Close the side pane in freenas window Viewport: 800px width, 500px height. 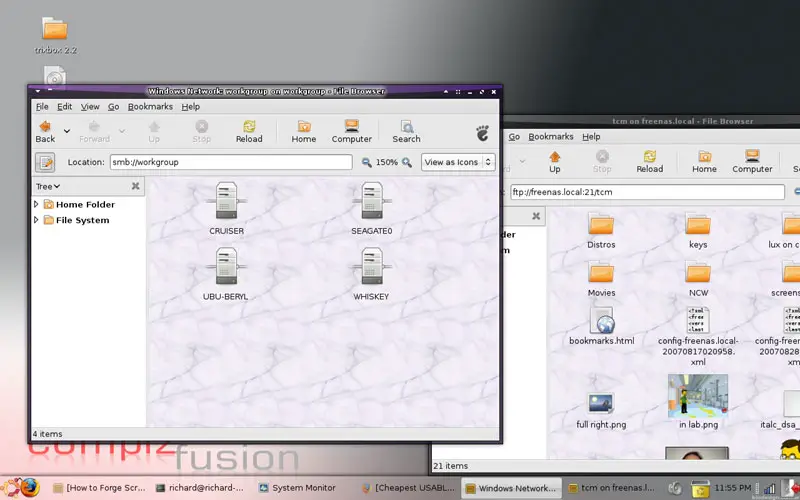click(536, 216)
